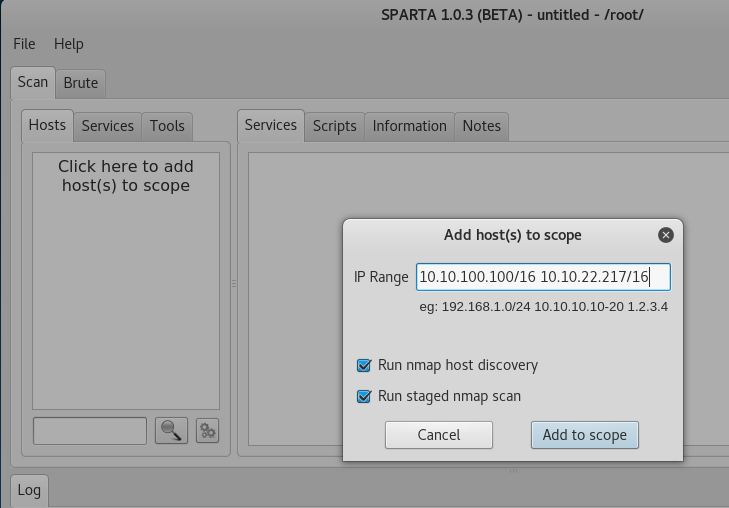Select the Hosts tab
Image resolution: width=729 pixels, height=508 pixels.
47,125
